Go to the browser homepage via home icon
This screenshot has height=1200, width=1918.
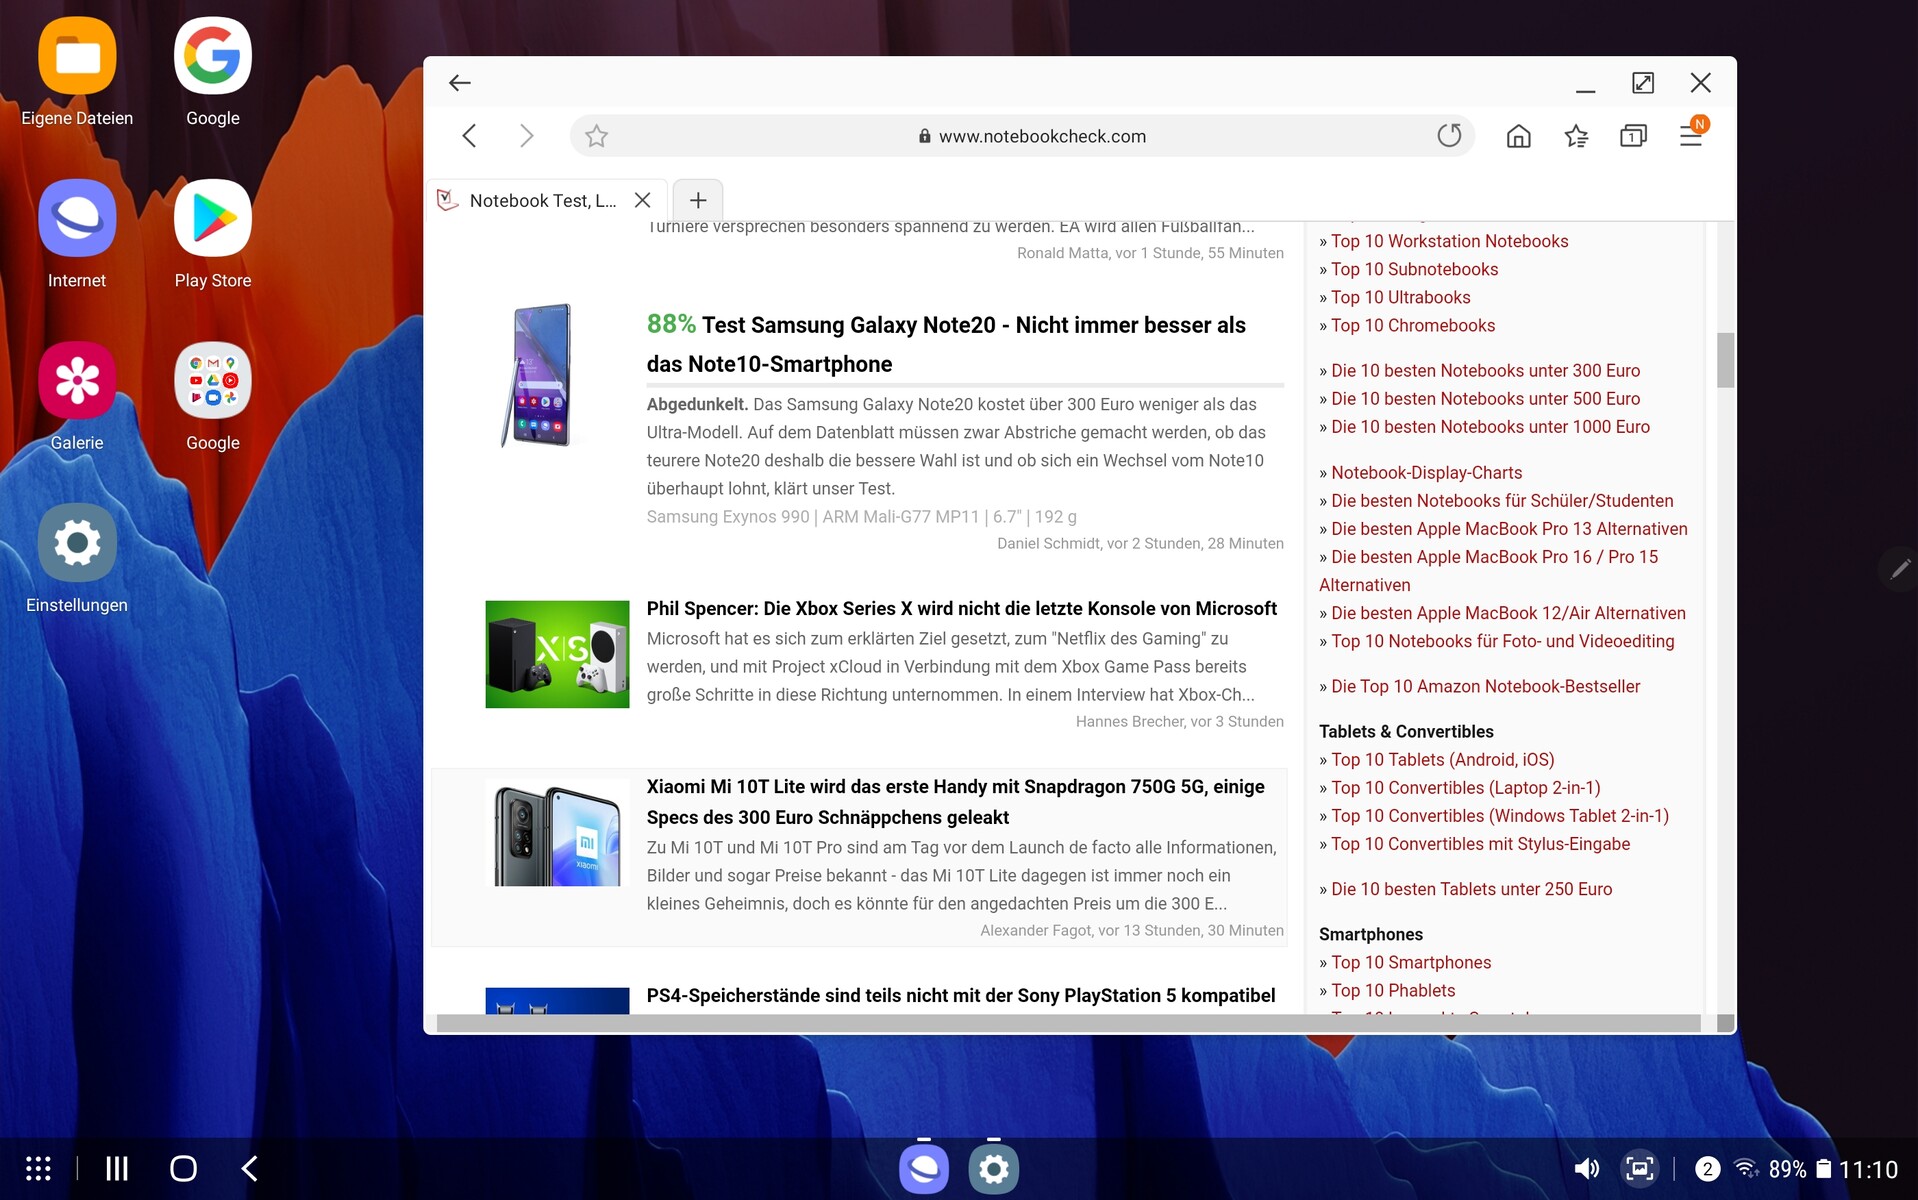click(x=1518, y=136)
